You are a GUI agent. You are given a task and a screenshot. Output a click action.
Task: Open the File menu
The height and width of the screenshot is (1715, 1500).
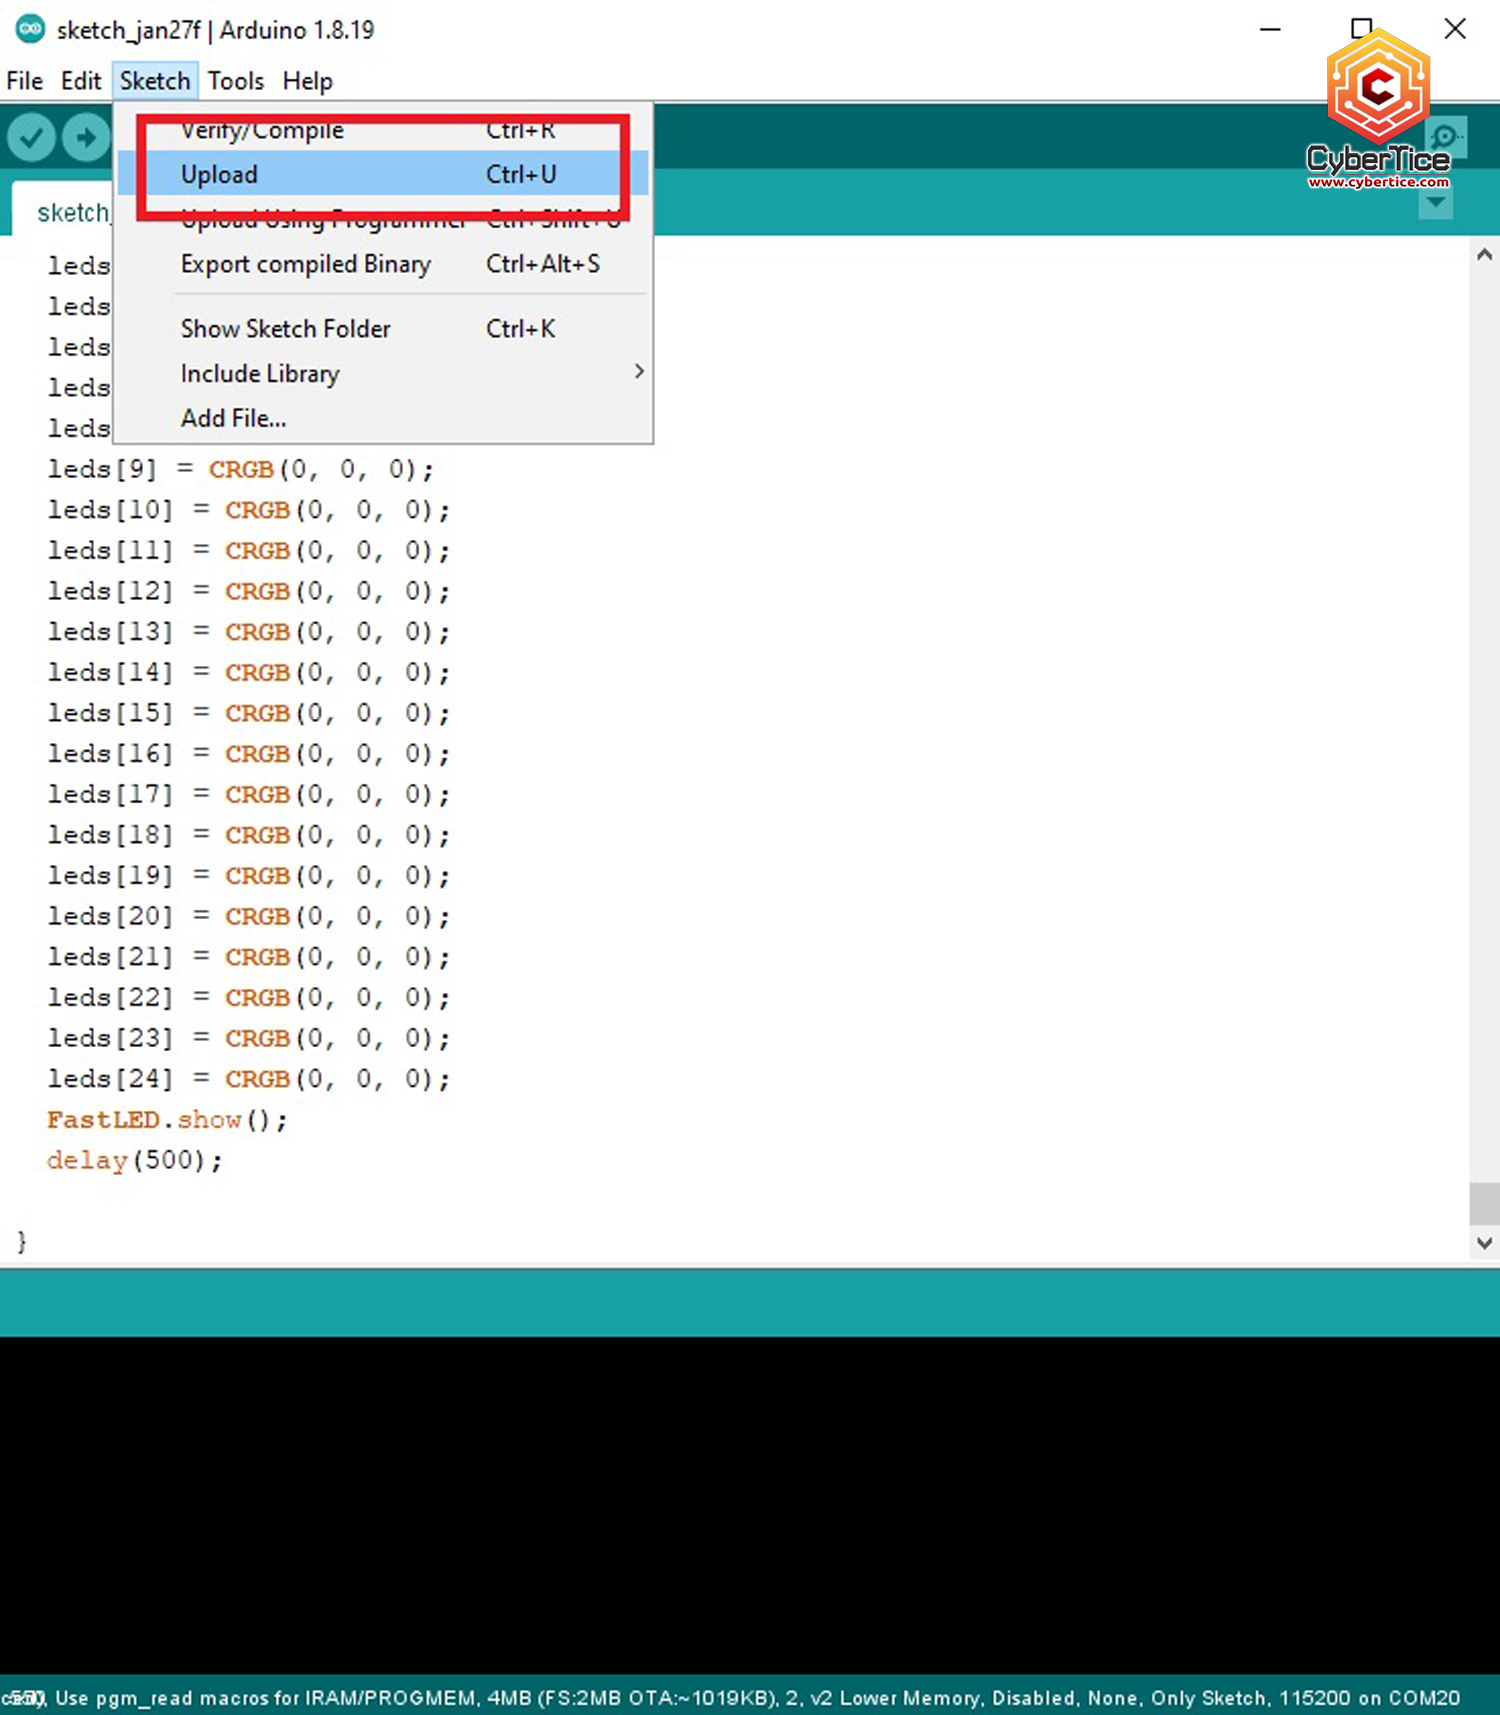[24, 81]
